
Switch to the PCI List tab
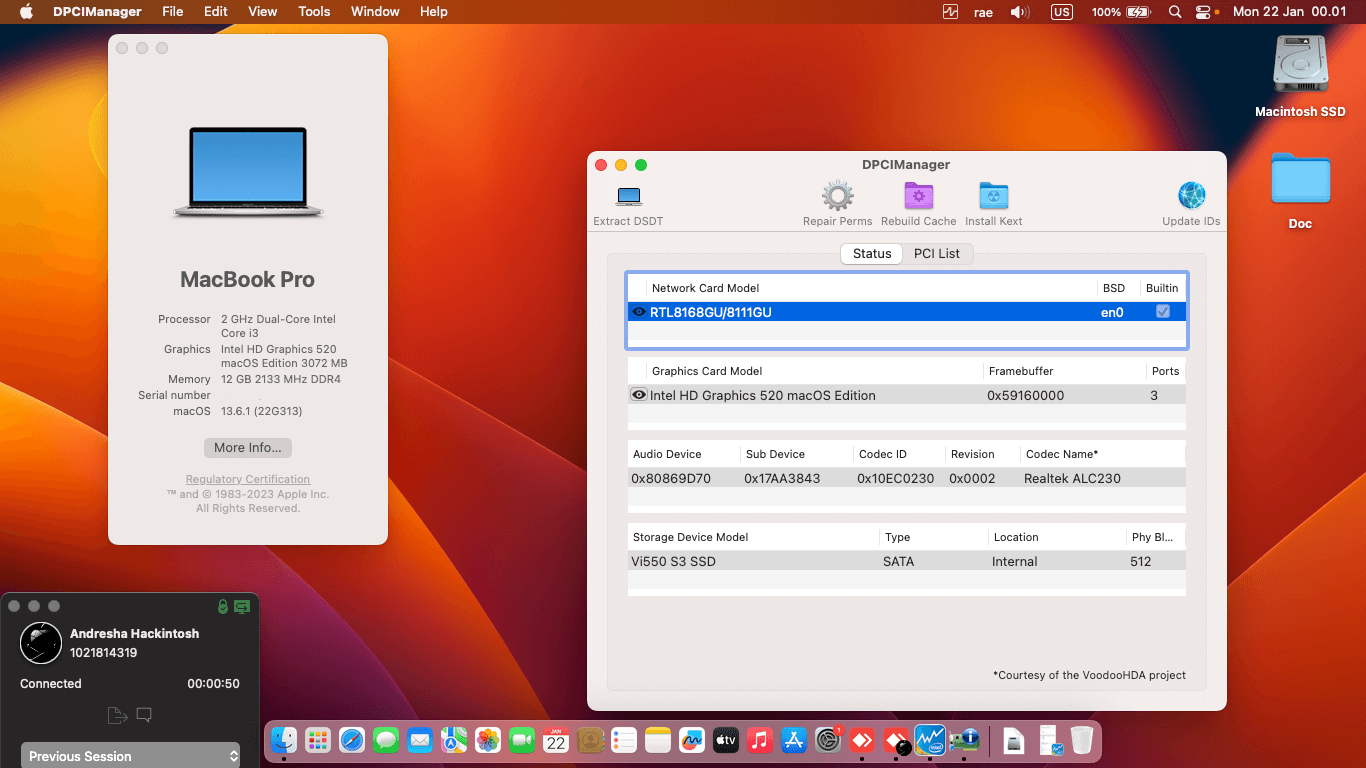937,253
